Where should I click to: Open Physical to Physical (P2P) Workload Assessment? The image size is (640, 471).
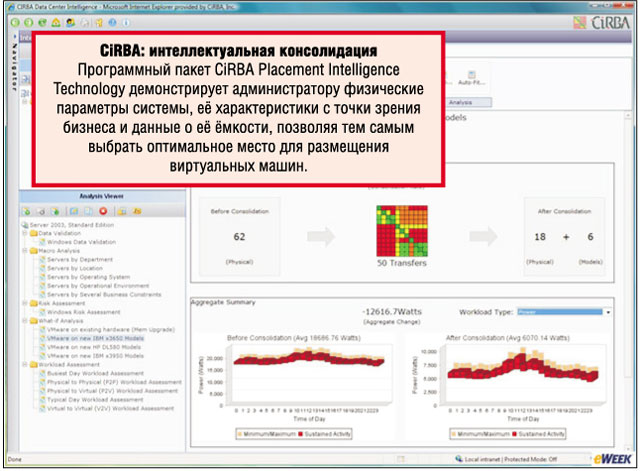114,382
